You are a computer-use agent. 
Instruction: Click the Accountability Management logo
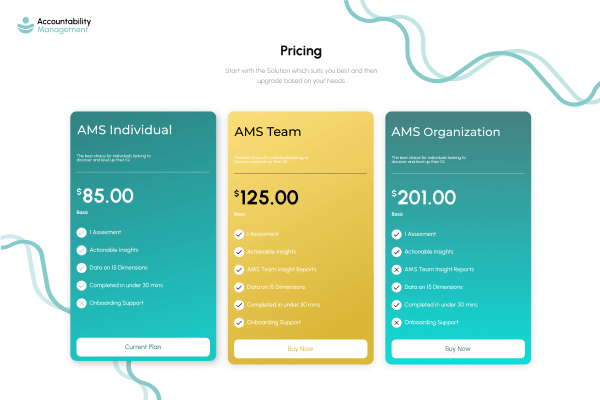pos(53,25)
